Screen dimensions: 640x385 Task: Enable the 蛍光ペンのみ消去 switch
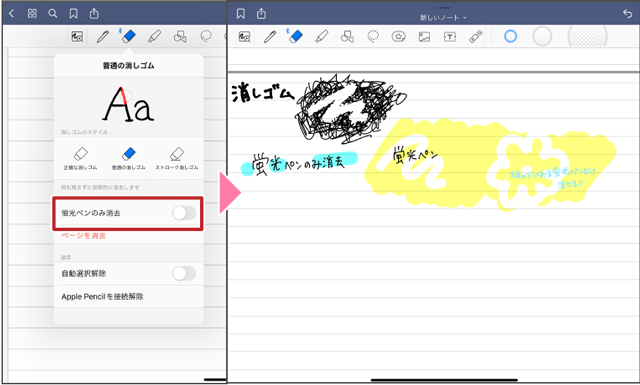[184, 213]
